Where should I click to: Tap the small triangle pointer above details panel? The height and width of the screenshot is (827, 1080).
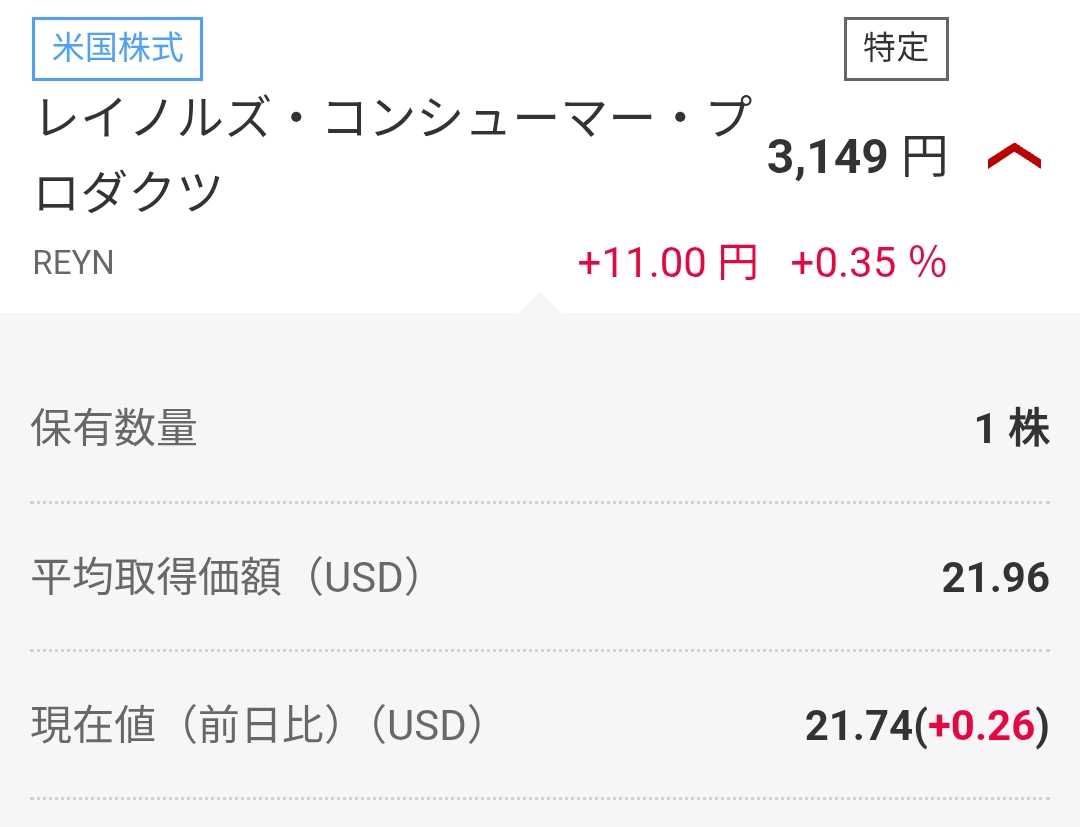[x=539, y=303]
